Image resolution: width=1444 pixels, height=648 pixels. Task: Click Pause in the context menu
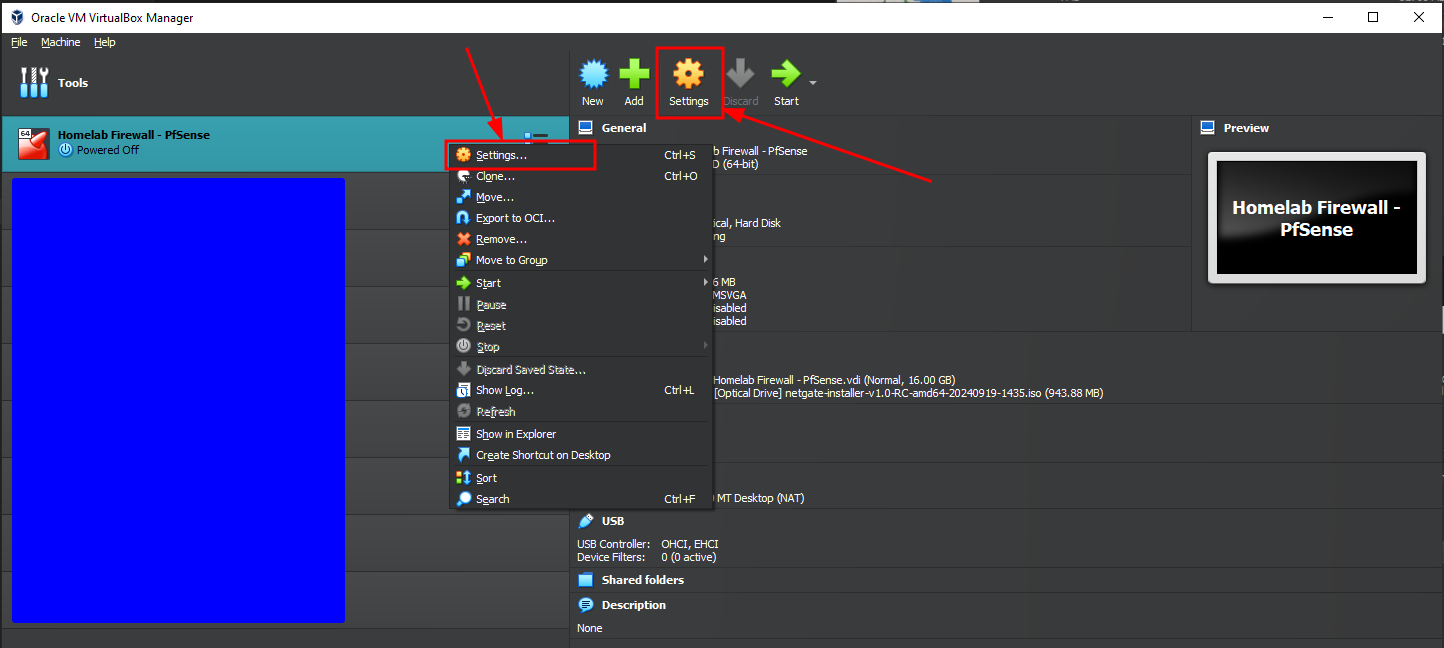(581, 304)
